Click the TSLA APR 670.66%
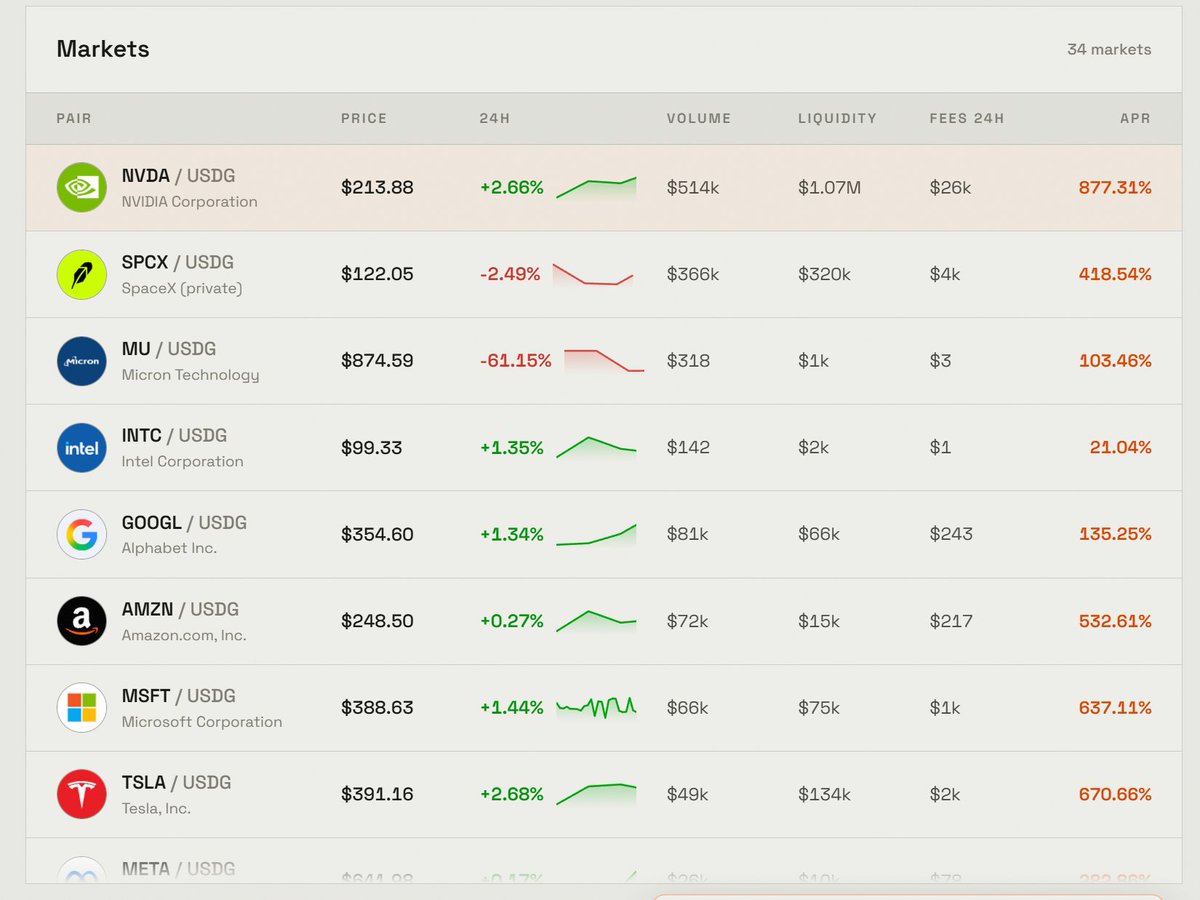Image resolution: width=1200 pixels, height=900 pixels. [1115, 794]
